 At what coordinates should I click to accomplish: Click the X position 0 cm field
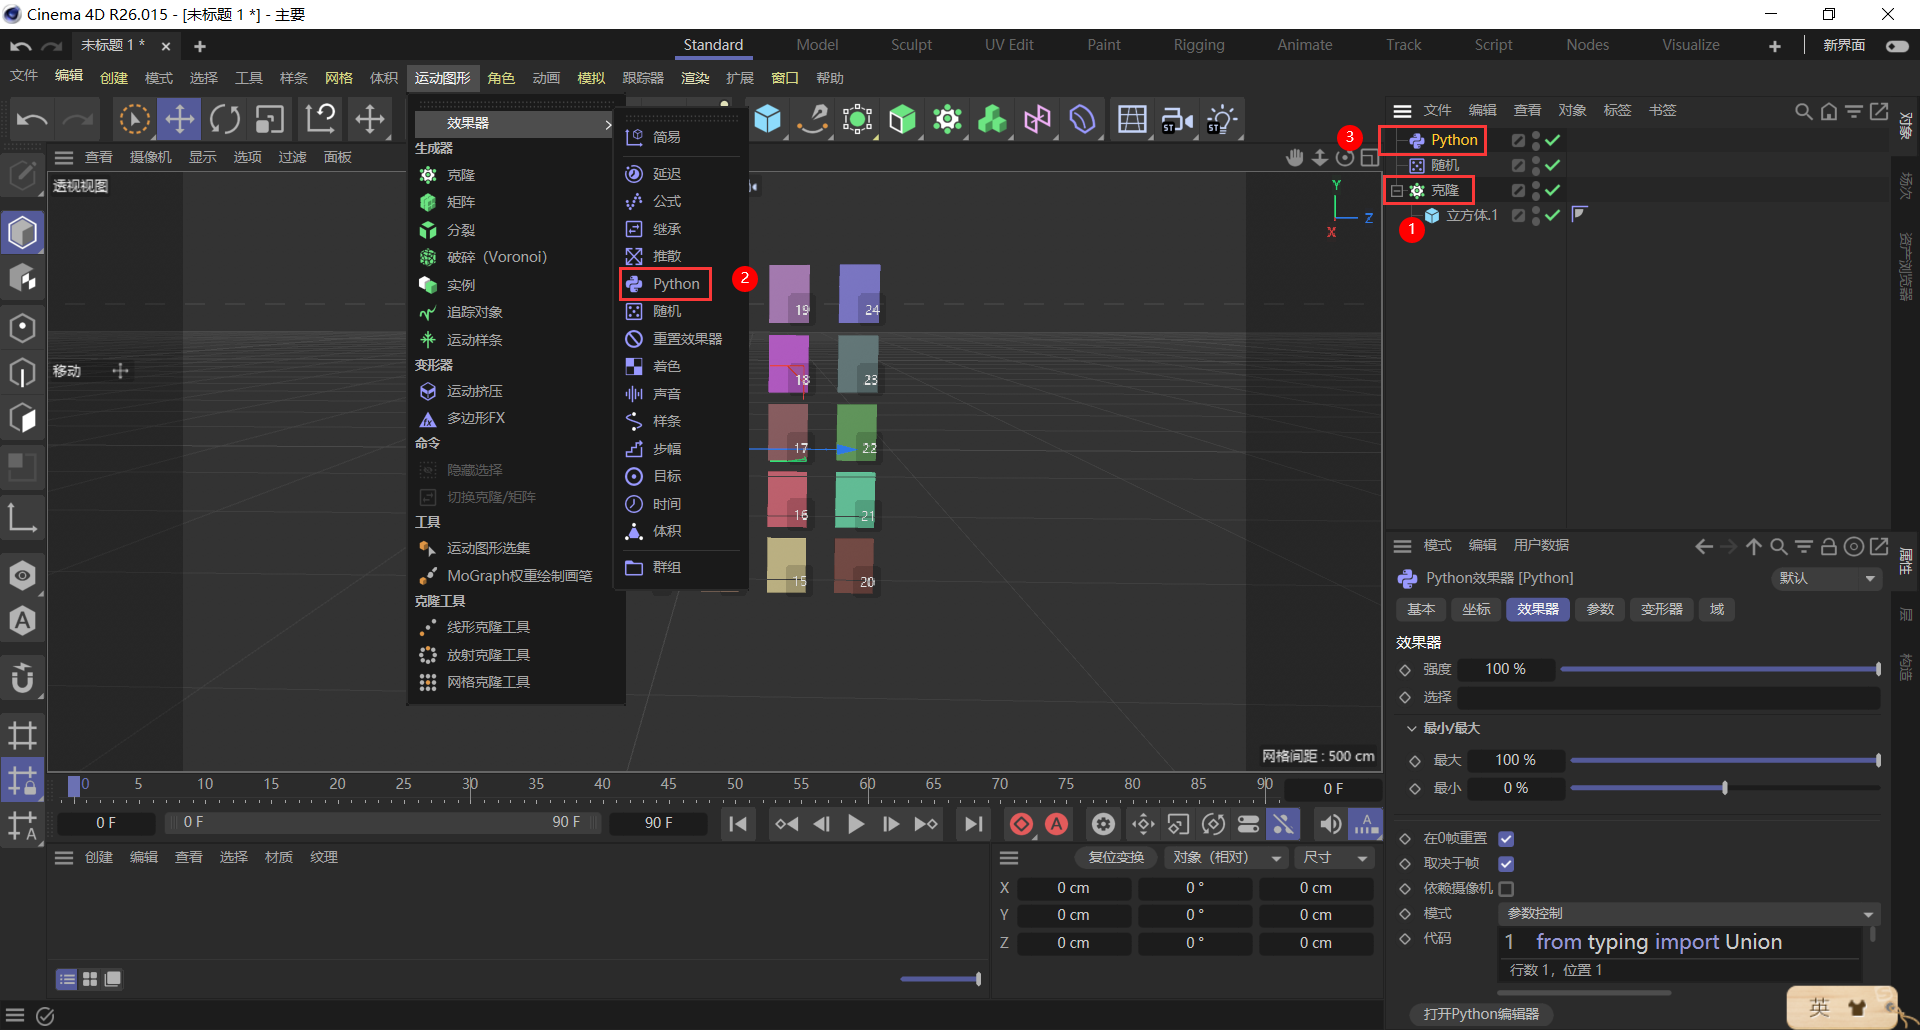click(x=1073, y=888)
